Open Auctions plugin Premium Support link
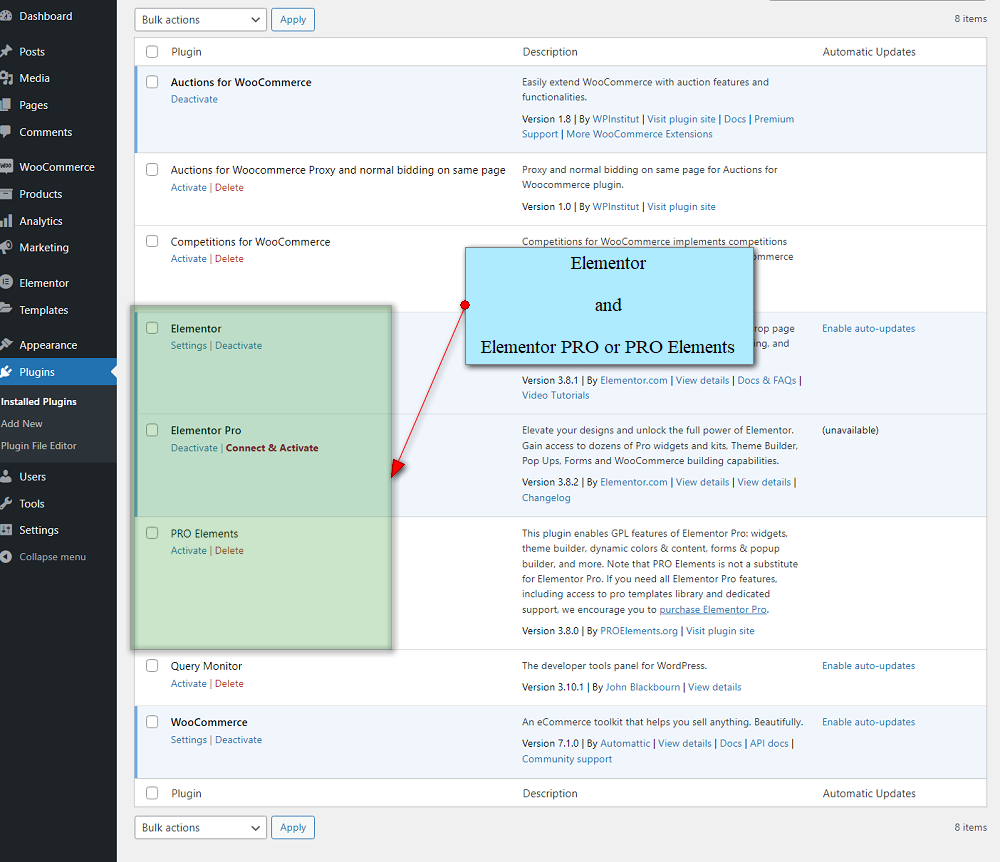 (x=774, y=119)
